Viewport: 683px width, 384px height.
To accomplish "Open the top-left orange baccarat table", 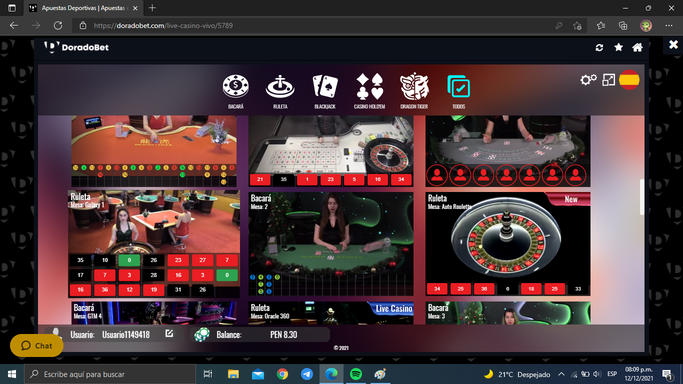I will click(154, 151).
